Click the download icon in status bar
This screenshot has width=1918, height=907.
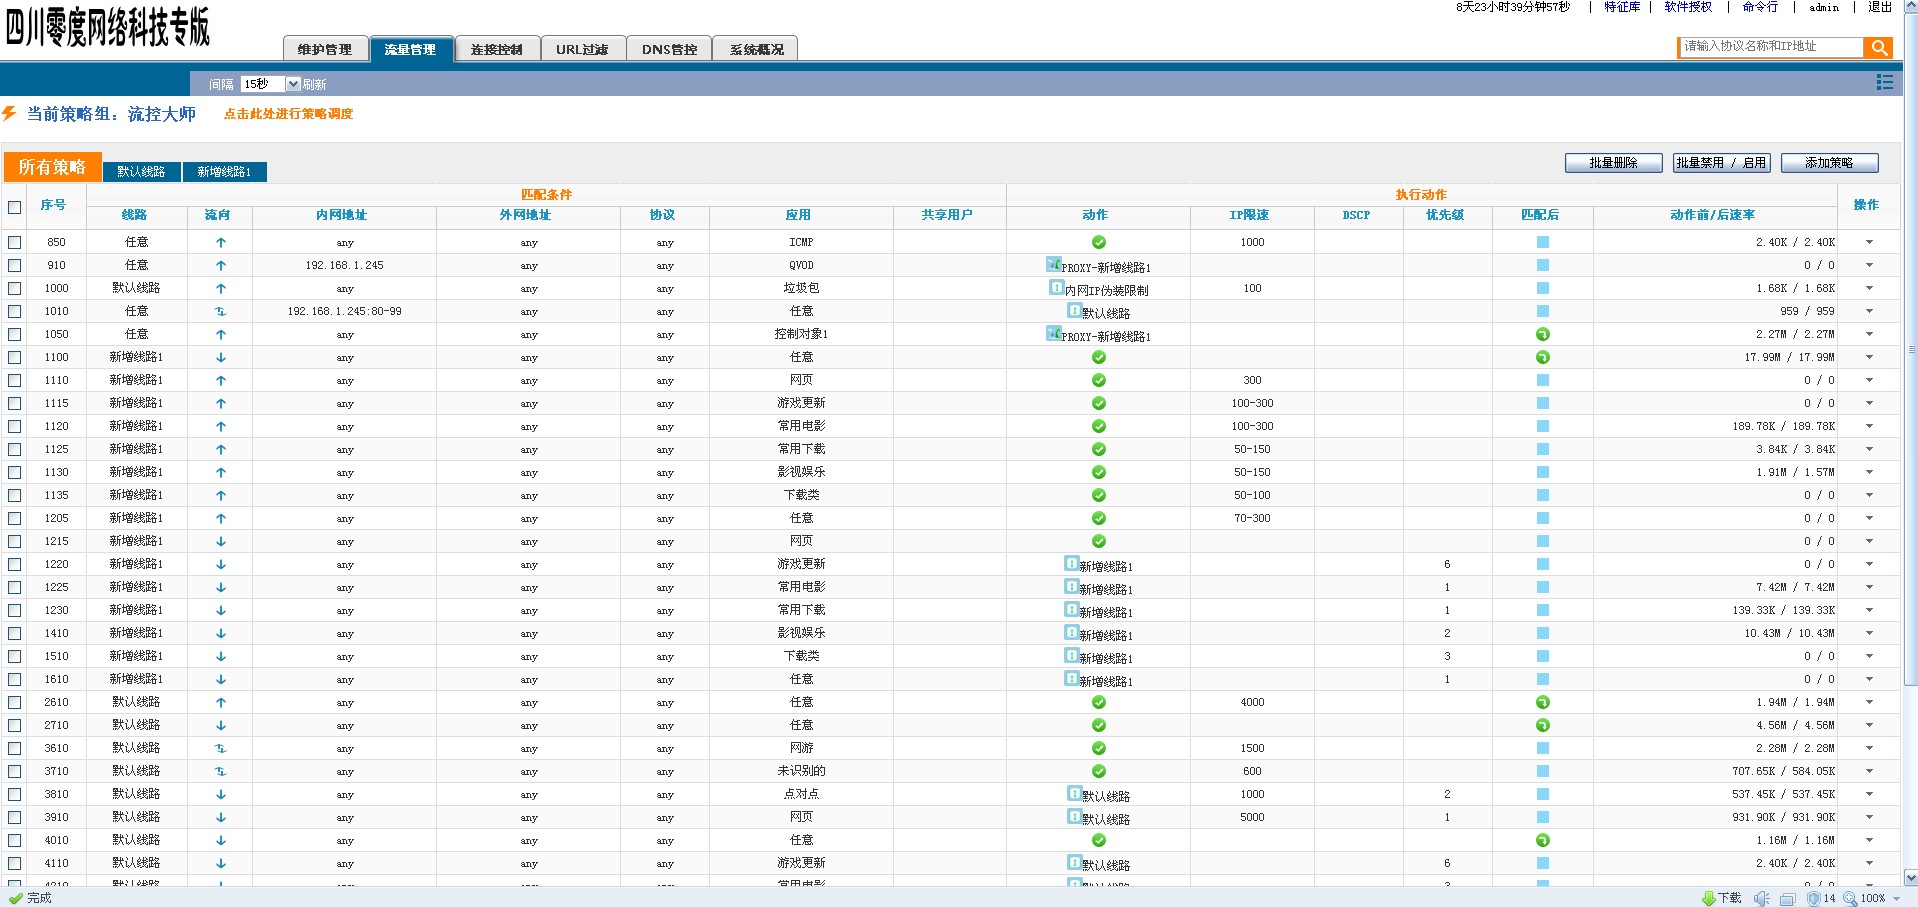(1709, 898)
